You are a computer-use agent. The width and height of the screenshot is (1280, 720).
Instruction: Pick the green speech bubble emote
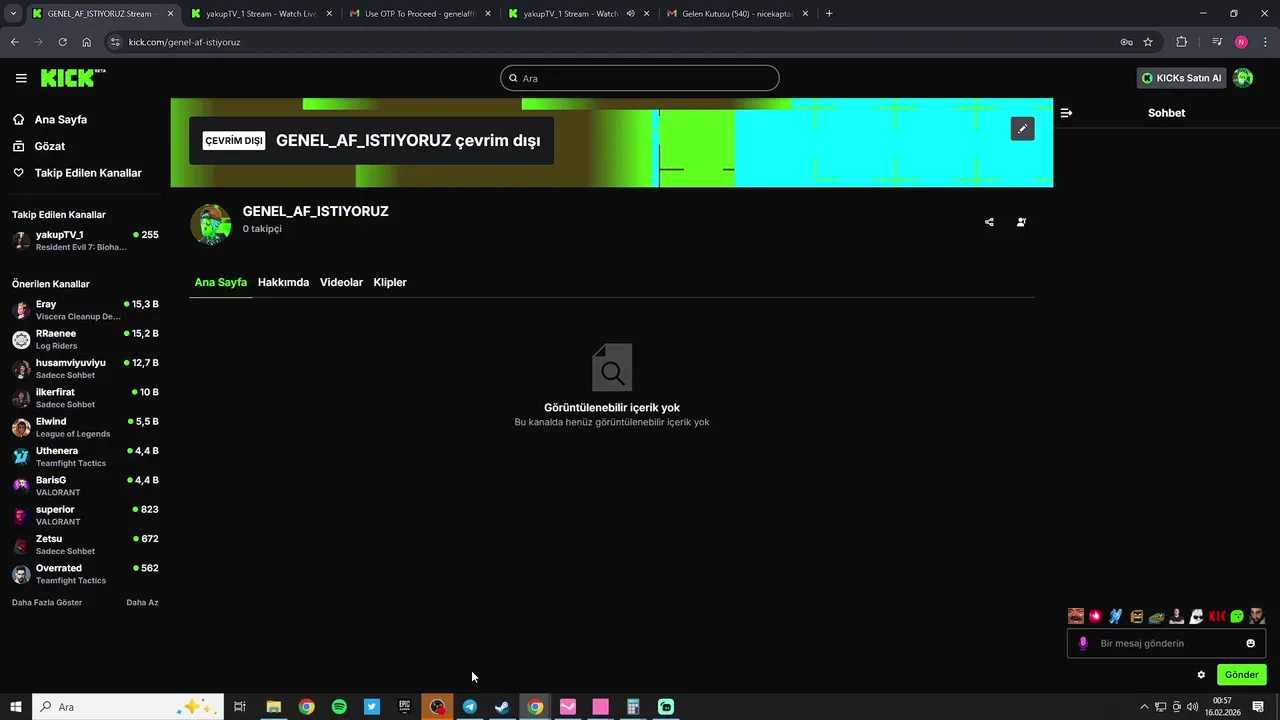click(x=1237, y=616)
